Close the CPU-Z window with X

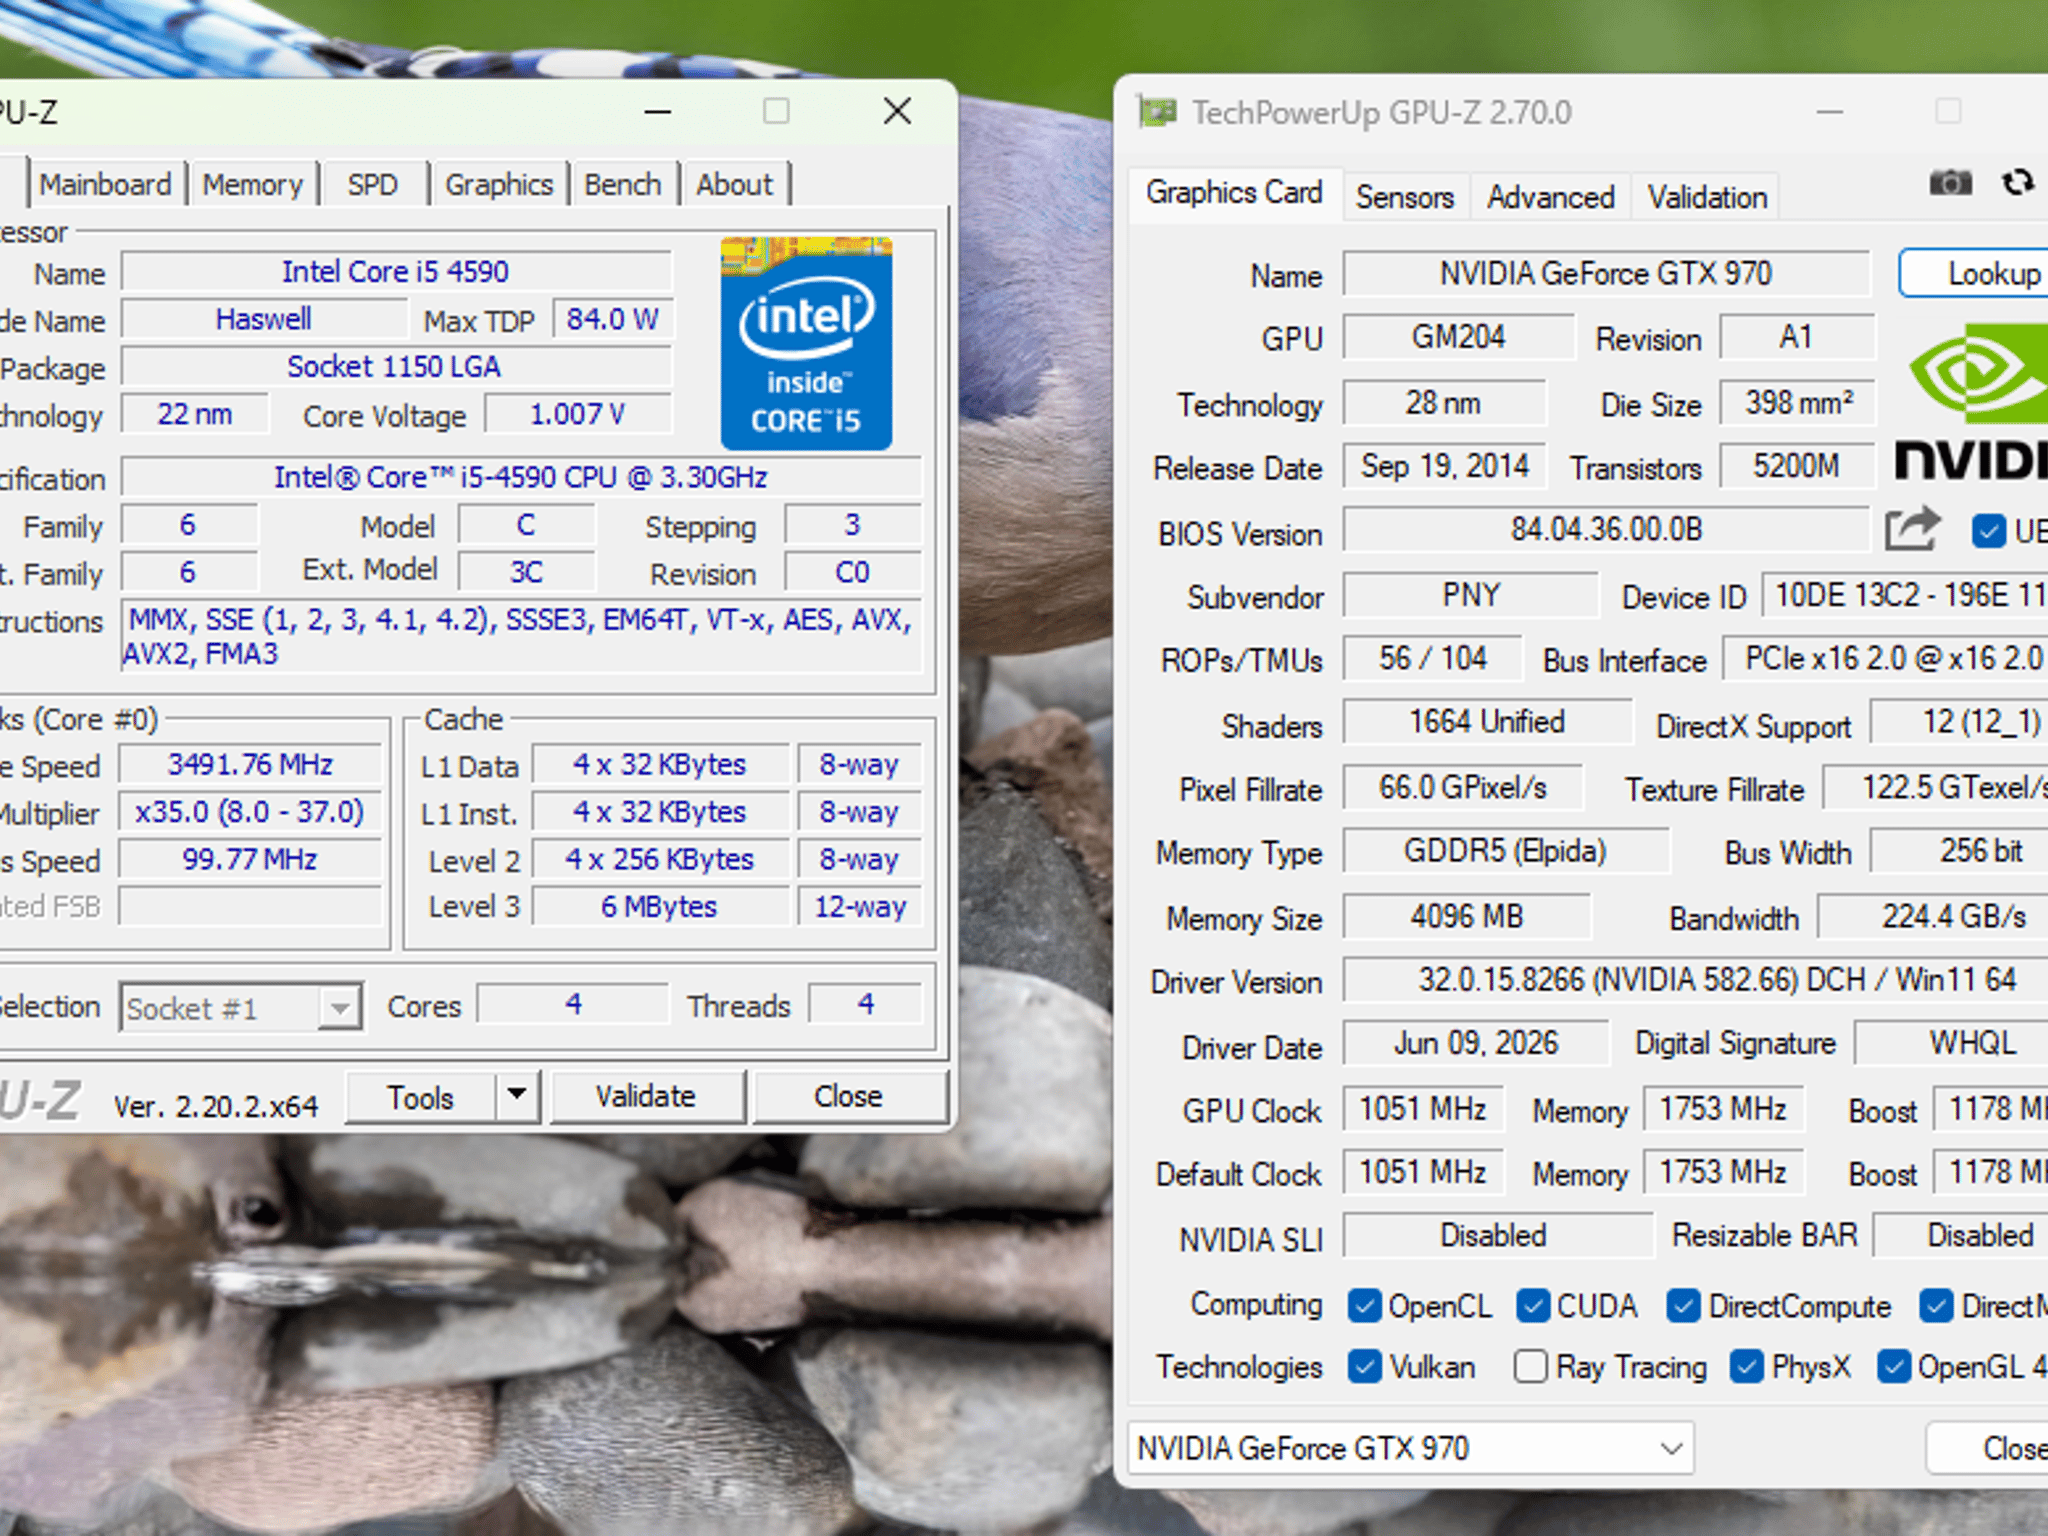tap(897, 111)
